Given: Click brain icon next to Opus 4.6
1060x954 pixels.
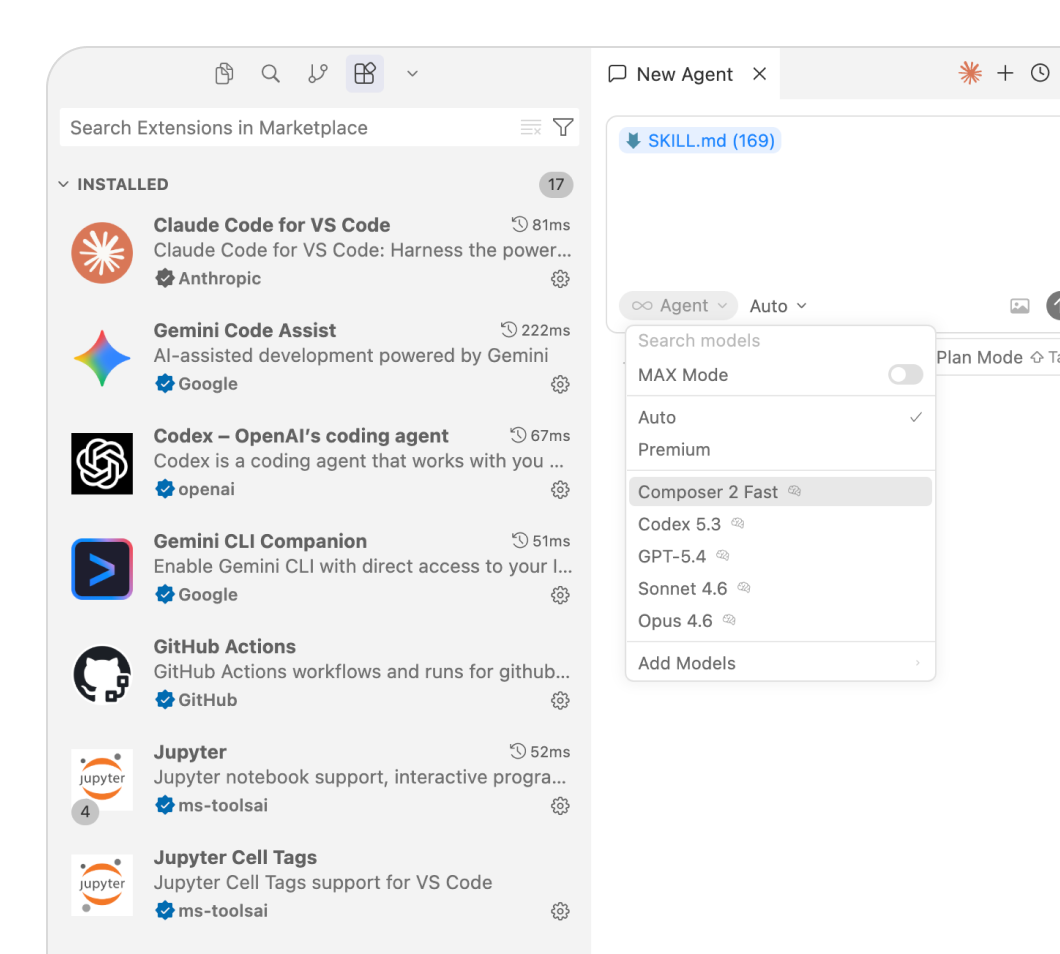Looking at the screenshot, I should pos(729,619).
